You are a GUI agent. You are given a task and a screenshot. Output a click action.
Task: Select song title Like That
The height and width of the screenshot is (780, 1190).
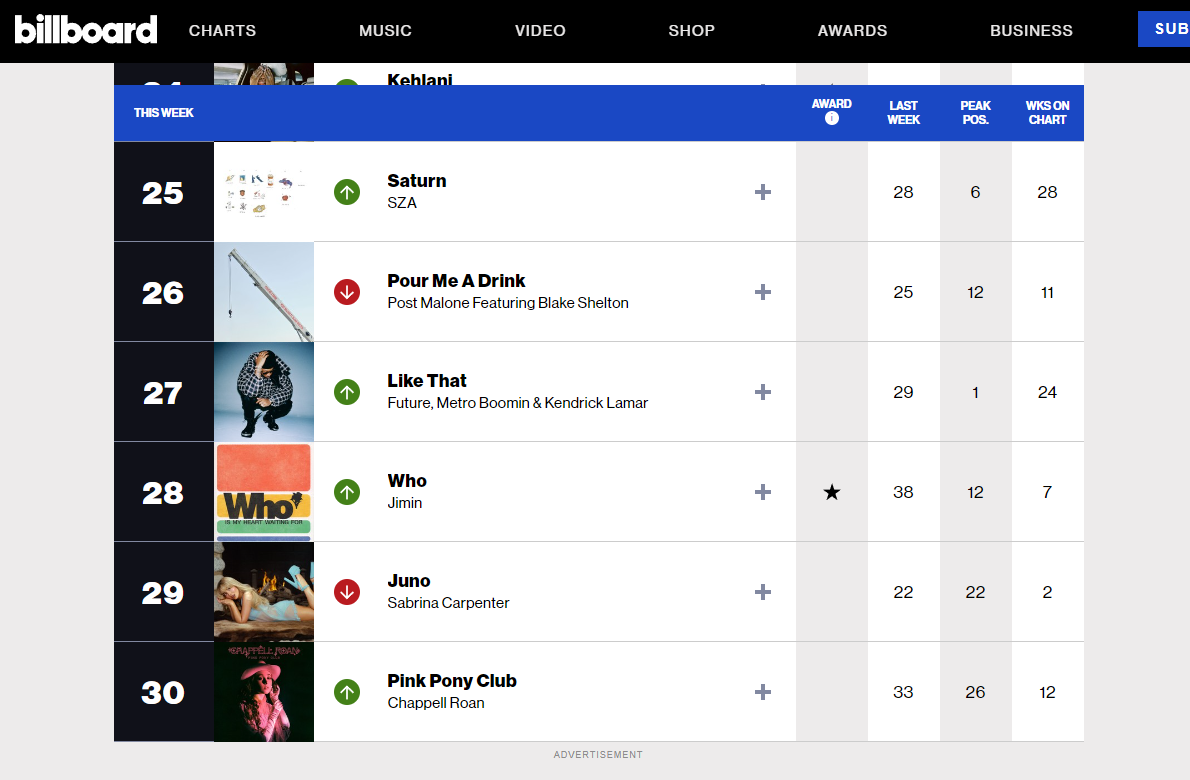click(x=427, y=381)
